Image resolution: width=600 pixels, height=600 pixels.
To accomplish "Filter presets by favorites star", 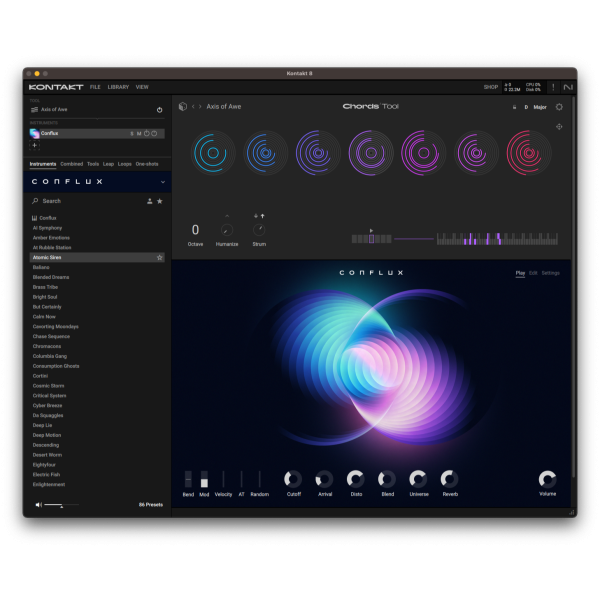I will click(x=160, y=201).
